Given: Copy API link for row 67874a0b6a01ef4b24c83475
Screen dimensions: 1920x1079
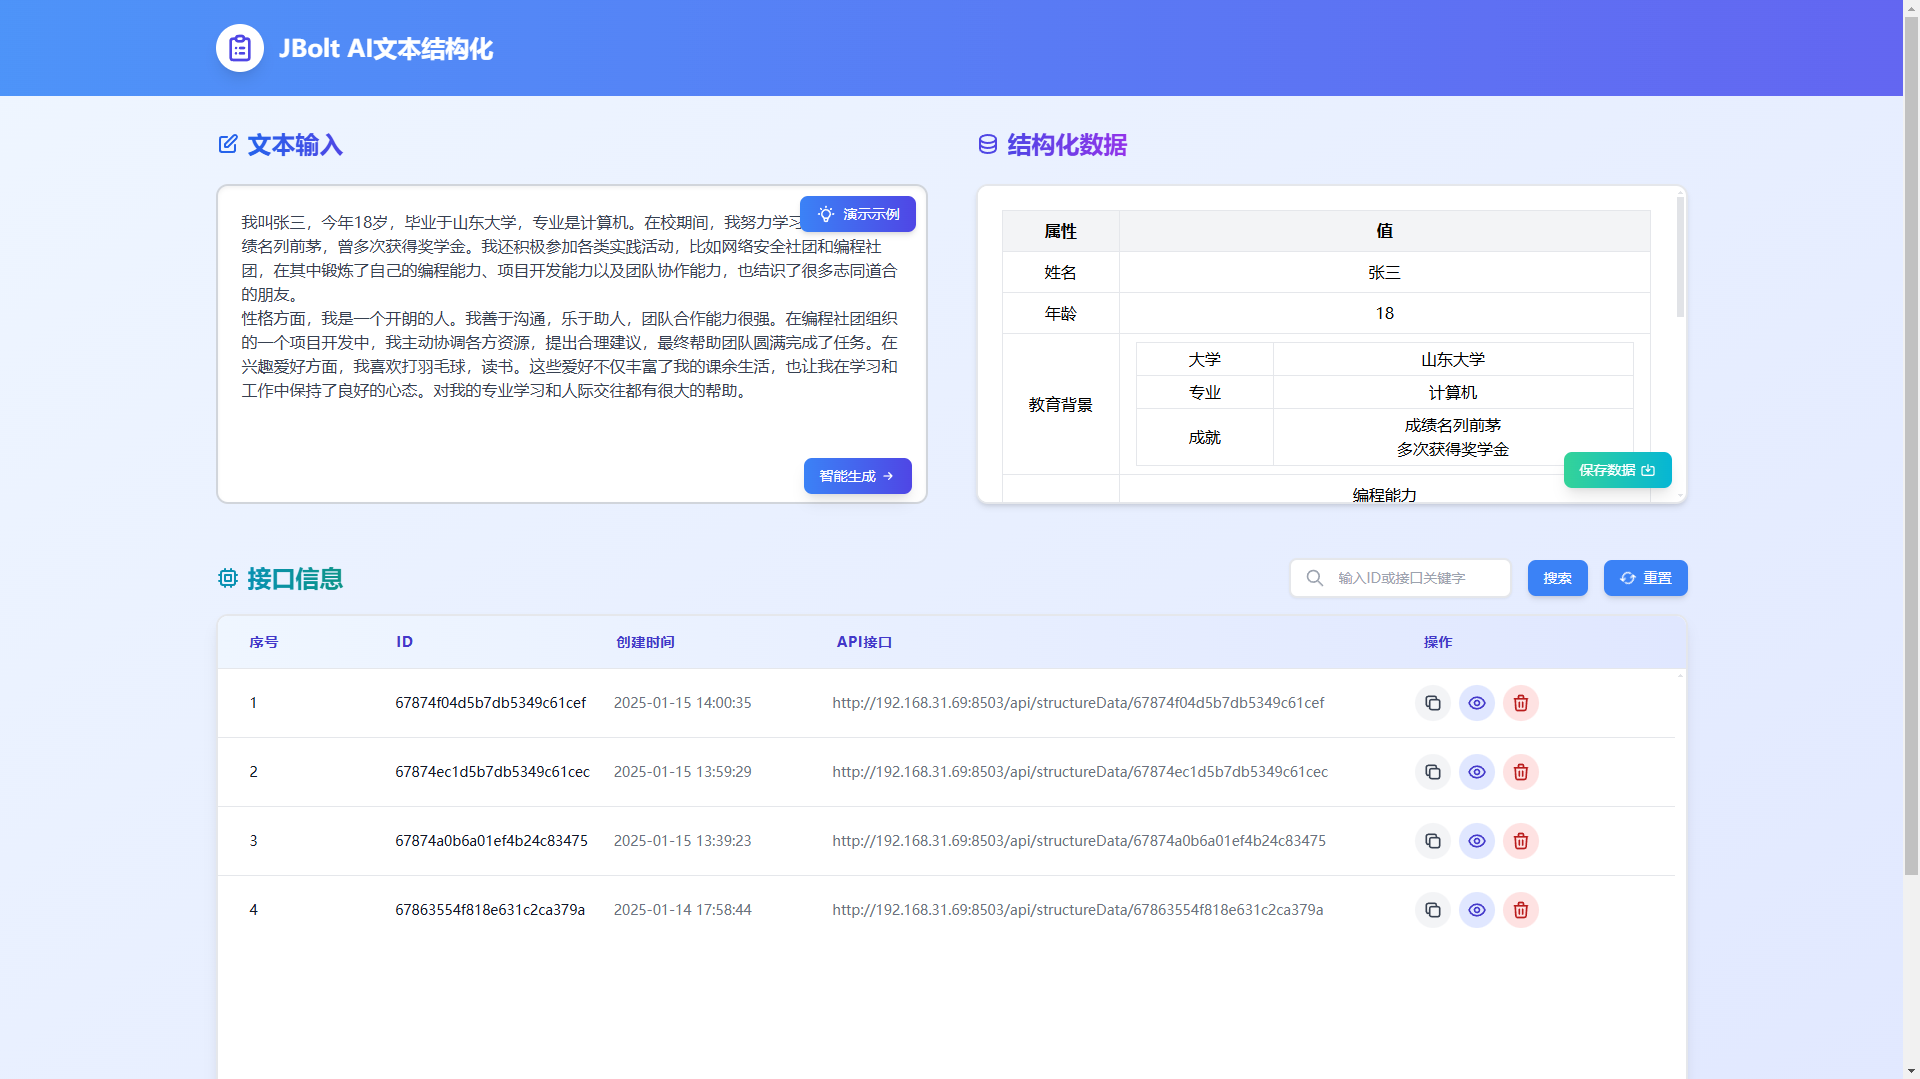Looking at the screenshot, I should (x=1433, y=841).
